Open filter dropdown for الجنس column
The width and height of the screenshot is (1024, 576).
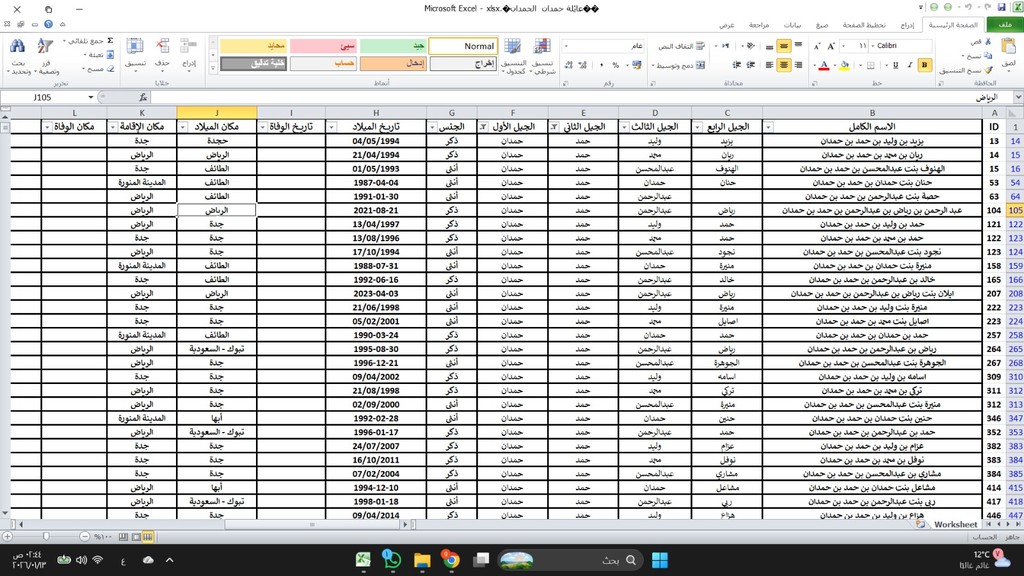click(432, 127)
